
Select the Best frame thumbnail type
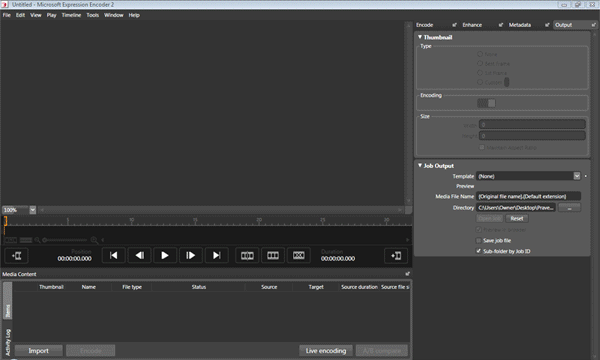479,63
